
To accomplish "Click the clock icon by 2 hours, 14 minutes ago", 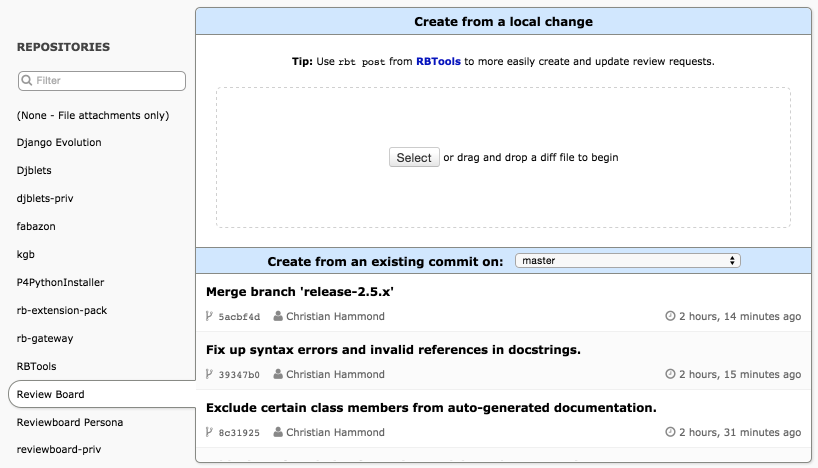I will tap(670, 316).
